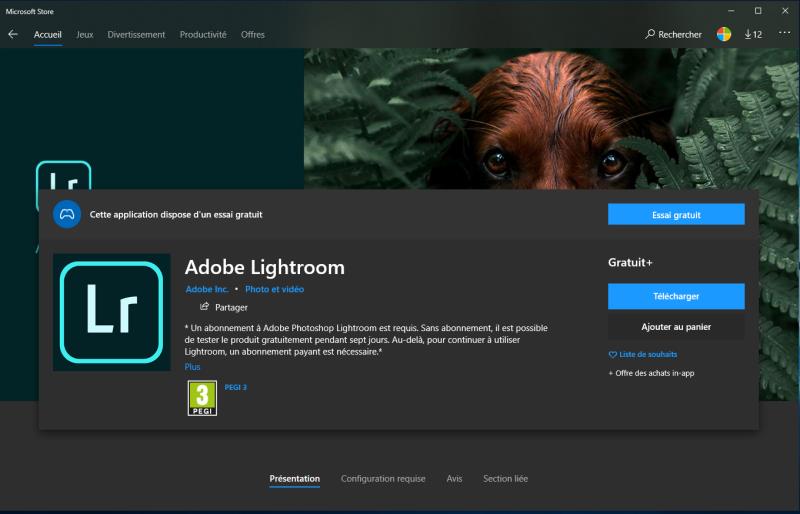The height and width of the screenshot is (514, 800).
Task: Open the Photo et vidéo category link
Action: (274, 289)
